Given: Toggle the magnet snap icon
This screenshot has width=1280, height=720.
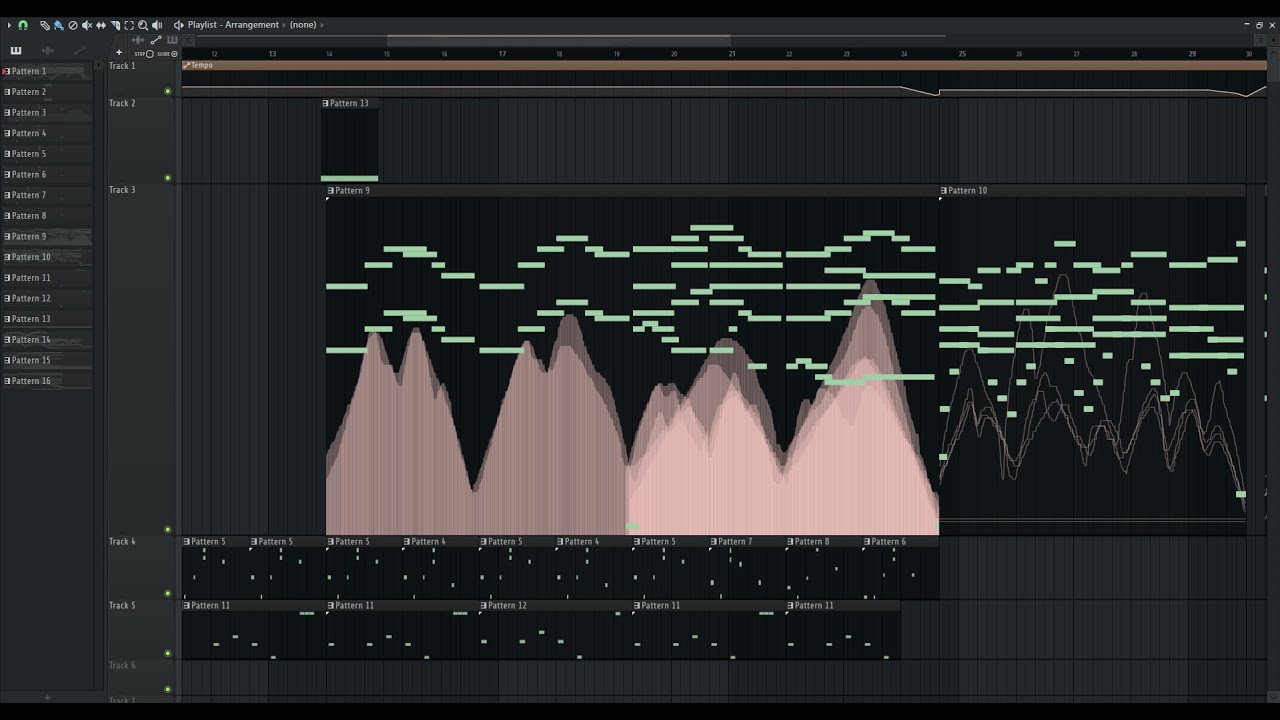Looking at the screenshot, I should tap(23, 25).
